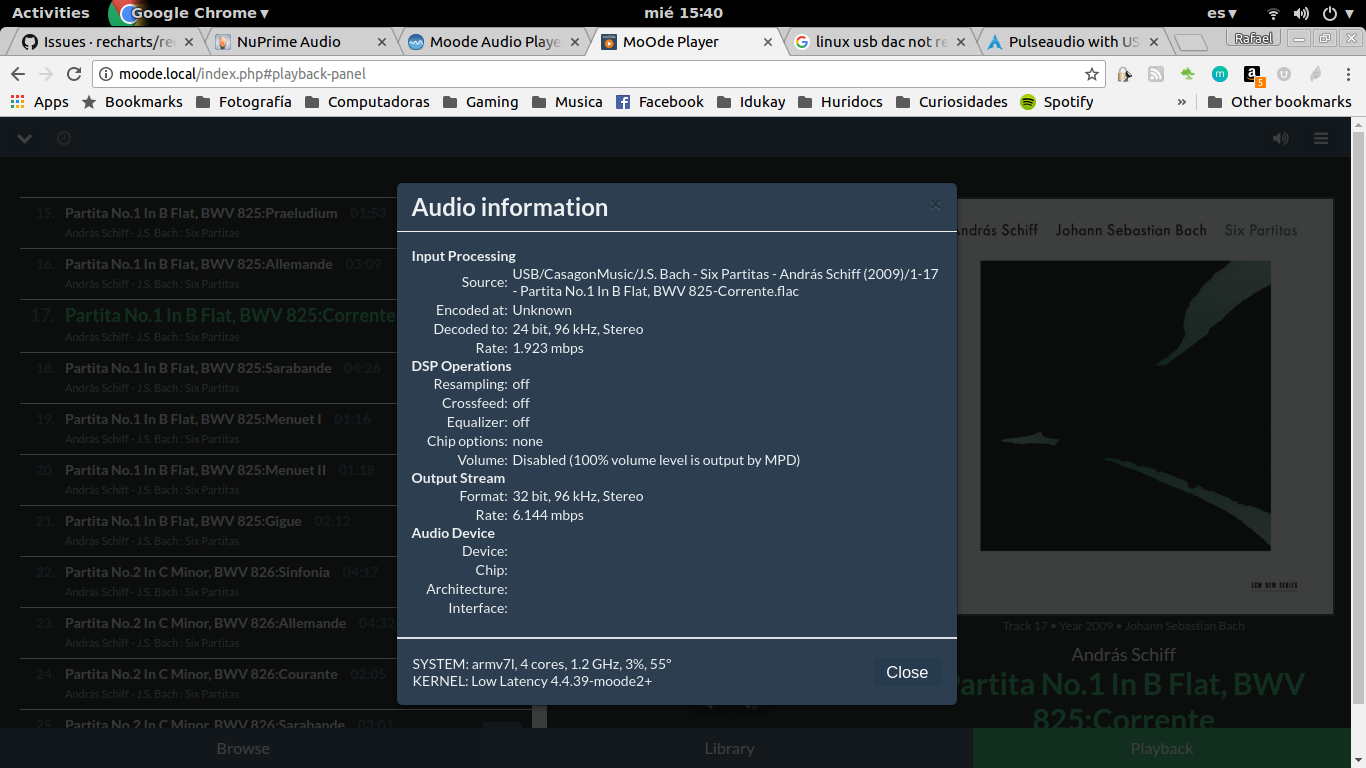
Task: Click the MoOde volume speaker icon
Action: tap(1281, 138)
